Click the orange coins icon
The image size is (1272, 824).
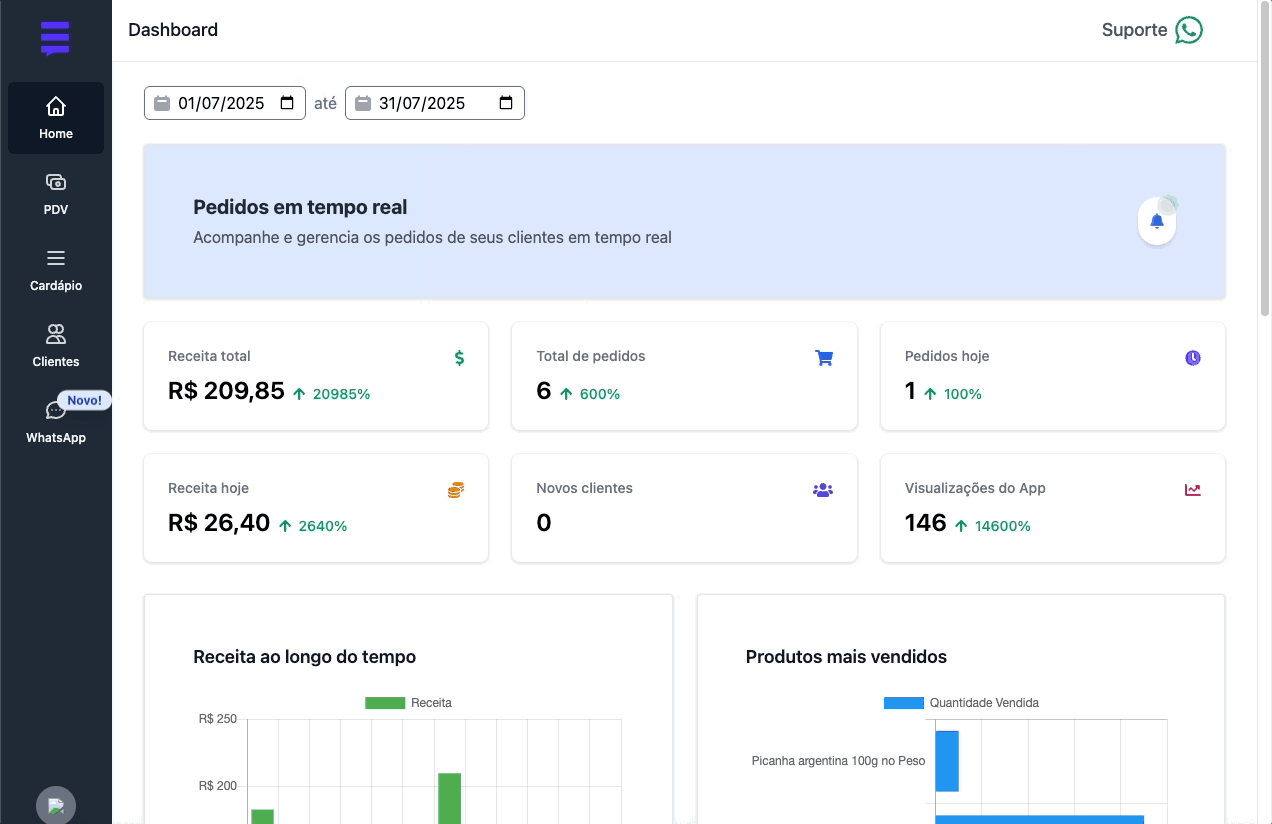[x=456, y=490]
